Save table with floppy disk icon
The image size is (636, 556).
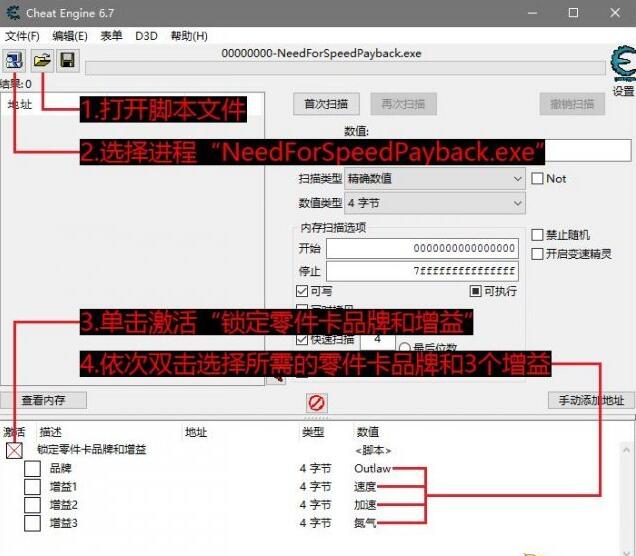point(67,61)
